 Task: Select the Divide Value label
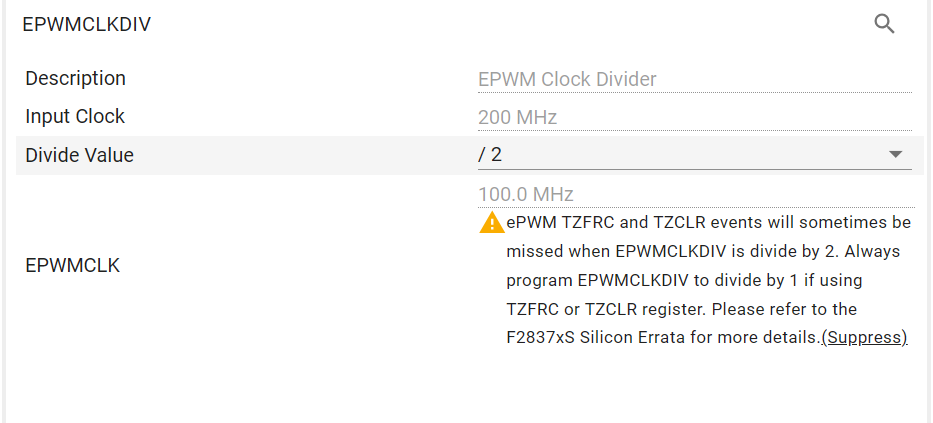pos(79,155)
